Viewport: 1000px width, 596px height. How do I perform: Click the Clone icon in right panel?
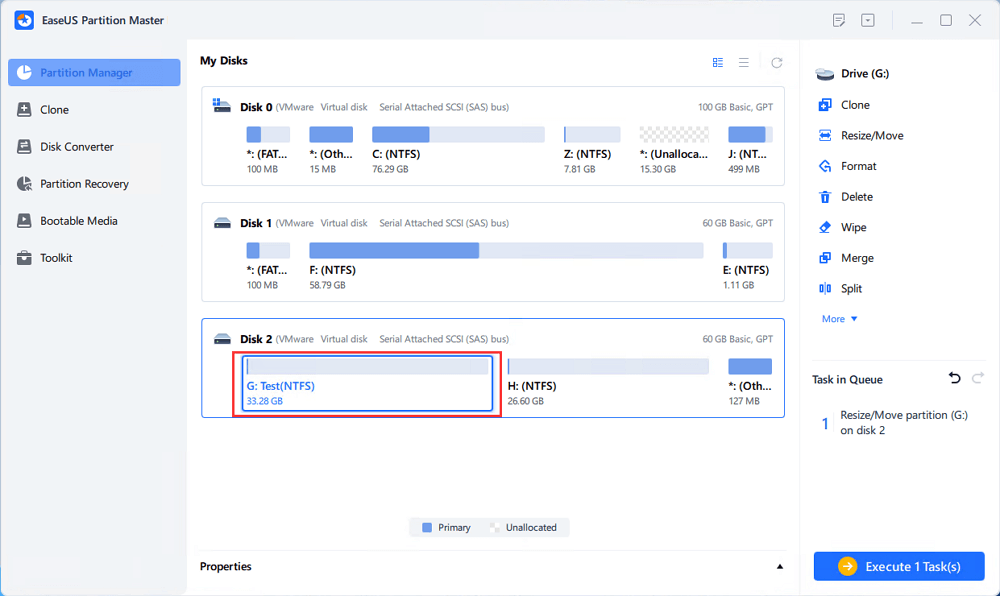(x=825, y=105)
